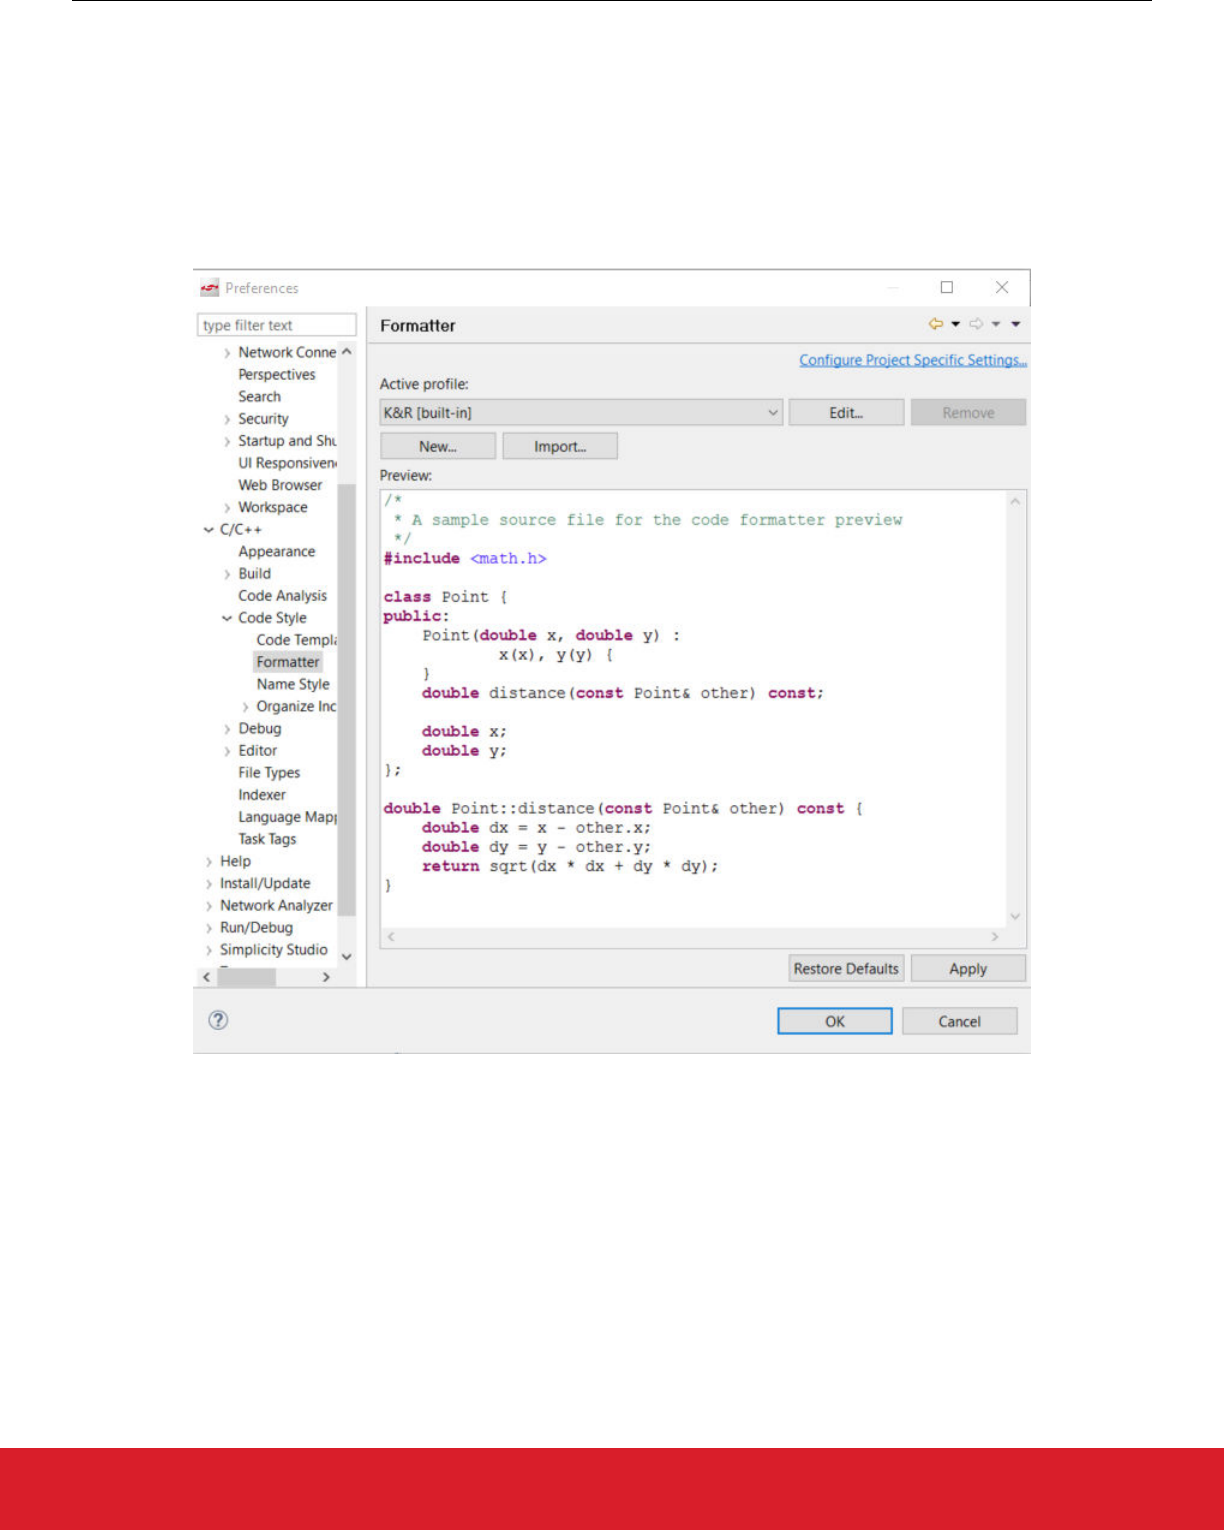Click preview horizontal scroll-right arrow
The image size is (1224, 1530).
pyautogui.click(x=995, y=936)
